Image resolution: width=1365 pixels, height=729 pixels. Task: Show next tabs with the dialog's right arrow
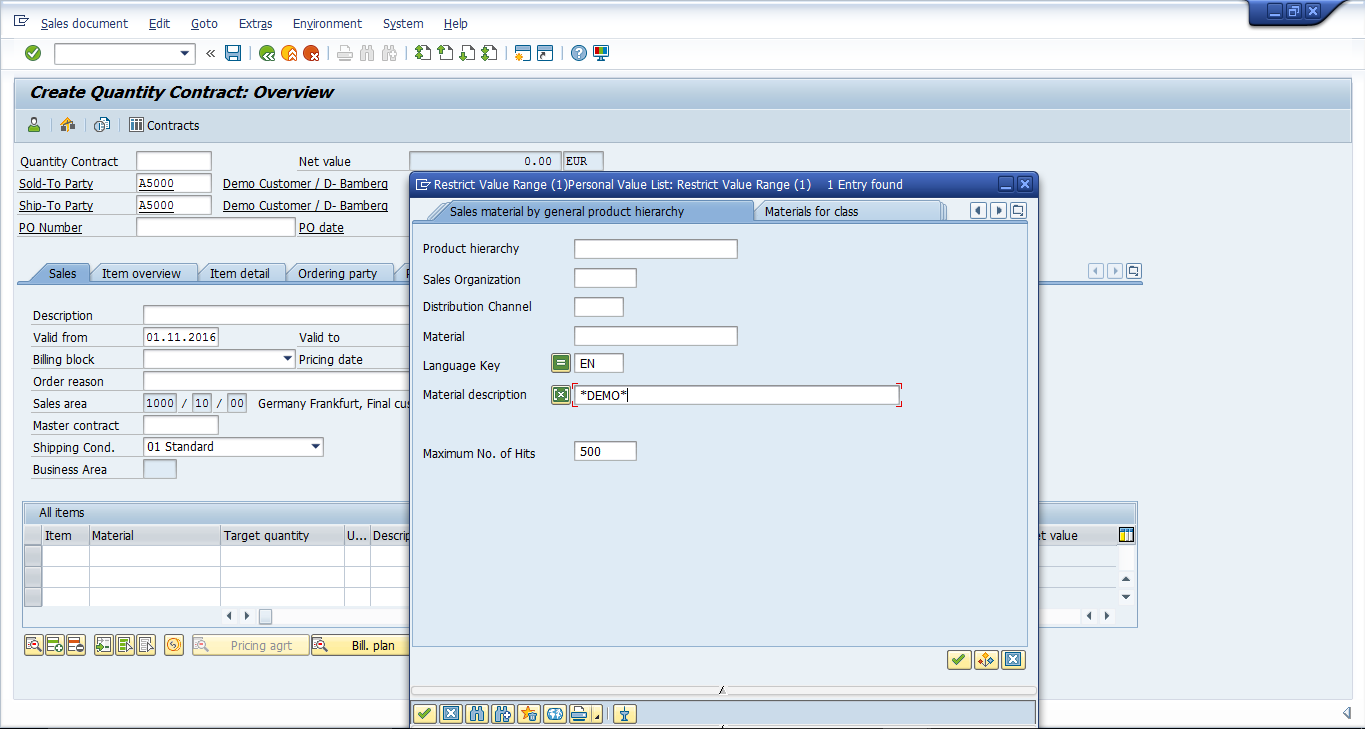click(x=998, y=211)
